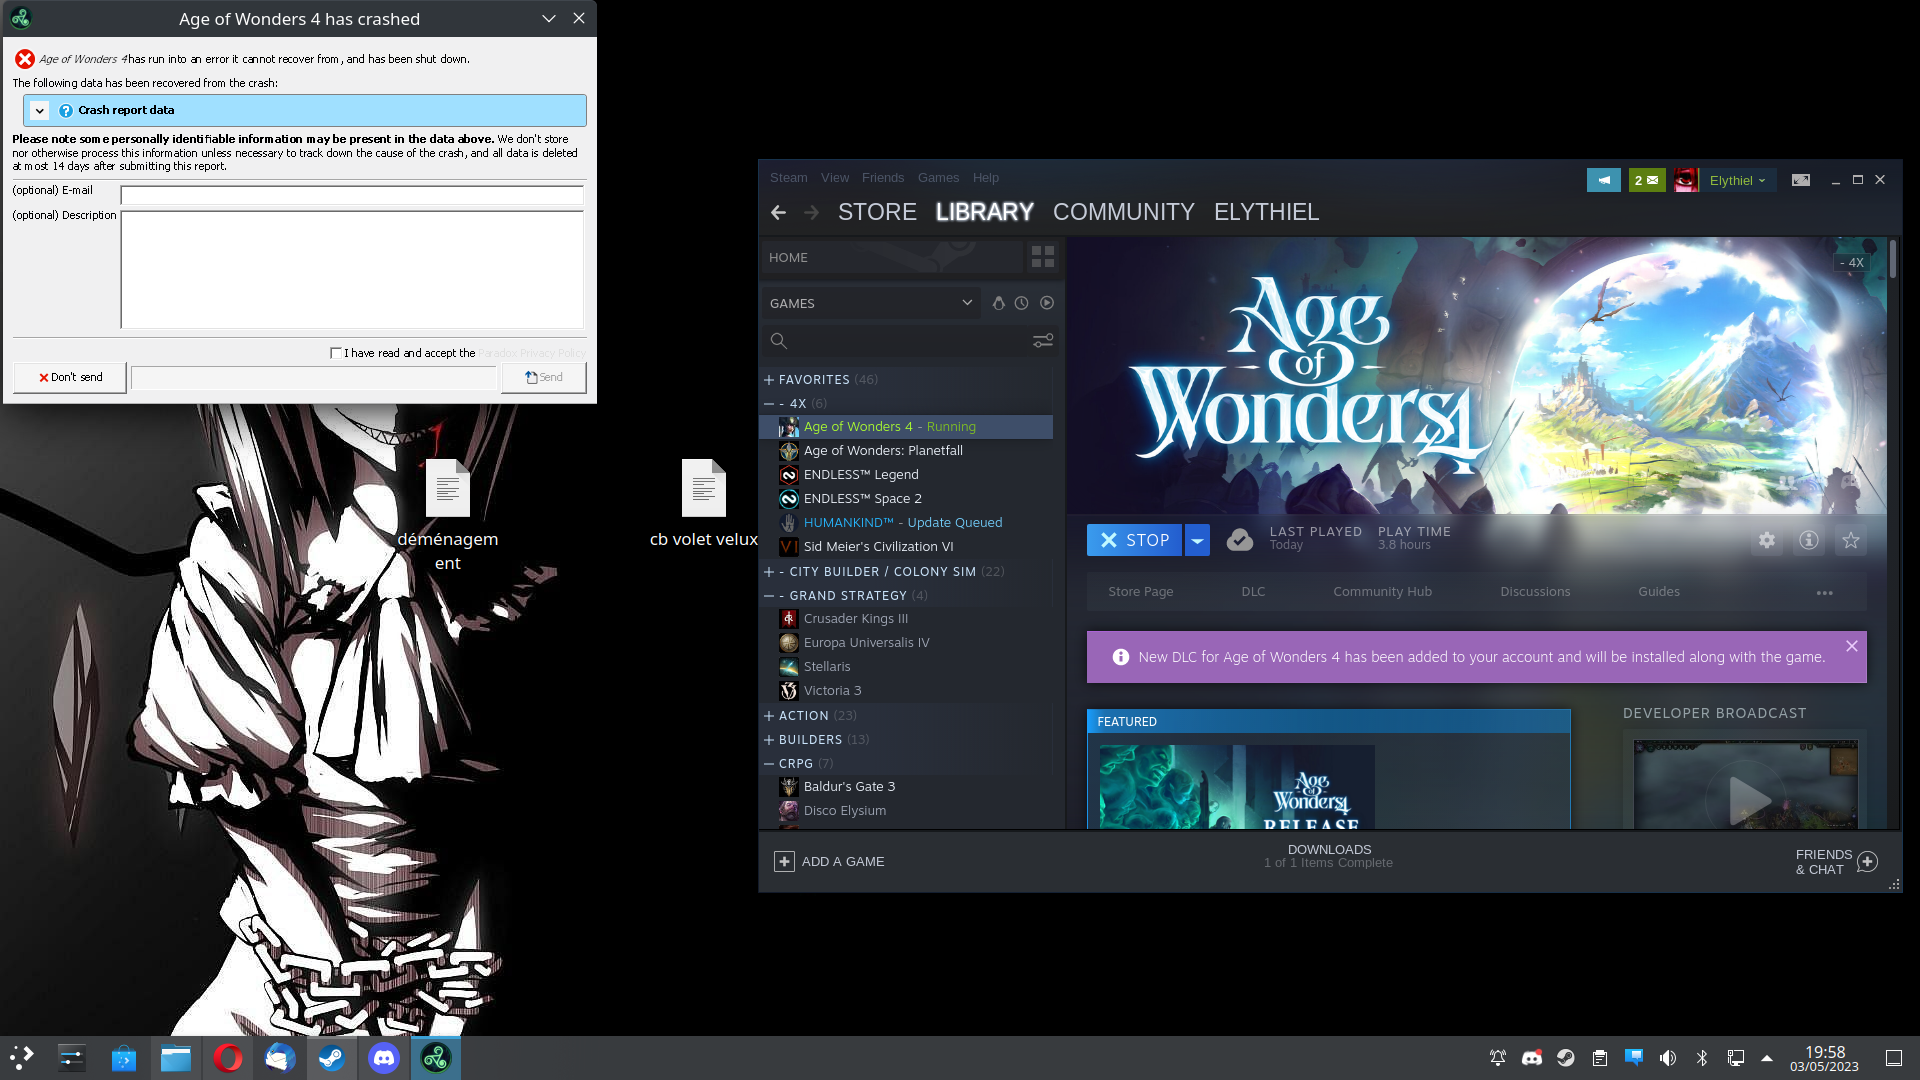This screenshot has height=1080, width=1920.
Task: Open Opera browser from the taskbar
Action: point(228,1058)
